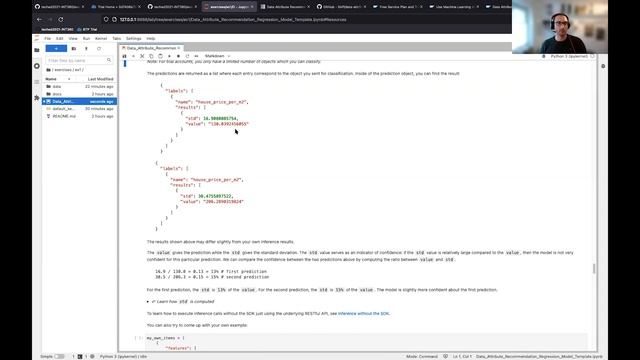Create a new folder in the file browser

tap(74, 49)
